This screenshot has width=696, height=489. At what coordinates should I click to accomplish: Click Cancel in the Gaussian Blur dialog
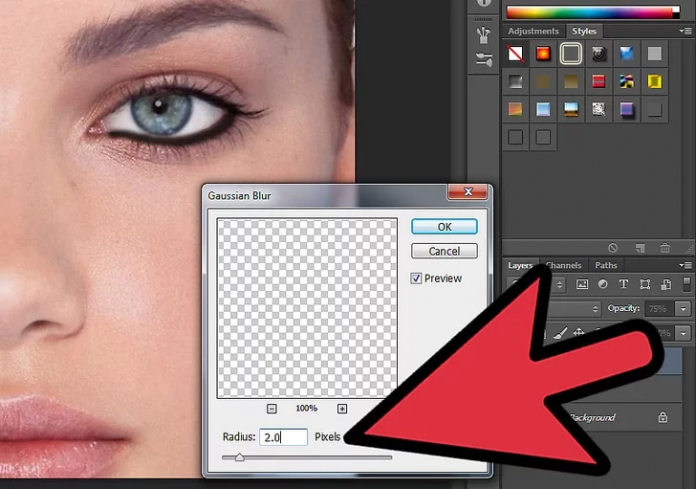(444, 251)
